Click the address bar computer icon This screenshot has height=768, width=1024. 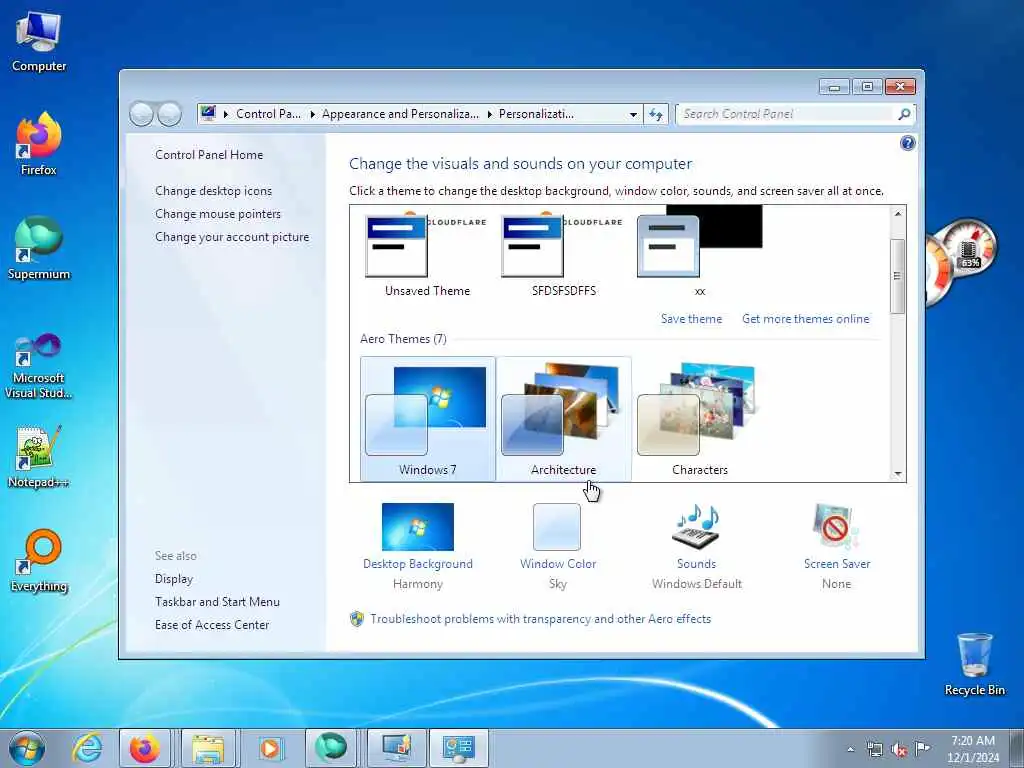point(208,114)
